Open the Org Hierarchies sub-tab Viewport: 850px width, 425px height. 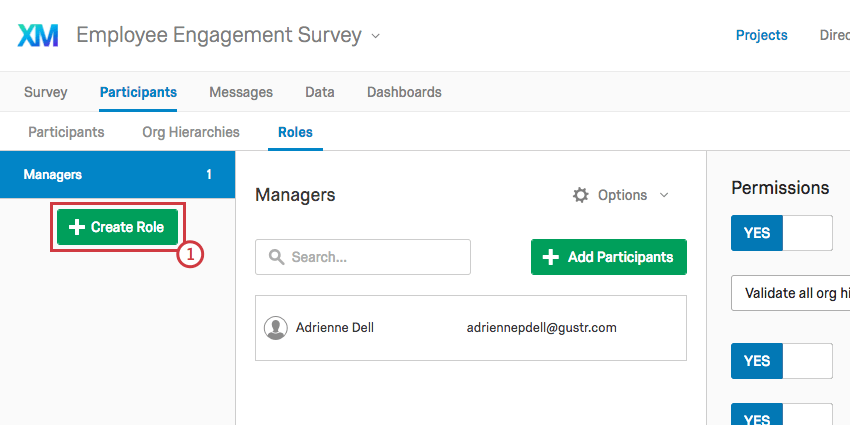point(191,132)
